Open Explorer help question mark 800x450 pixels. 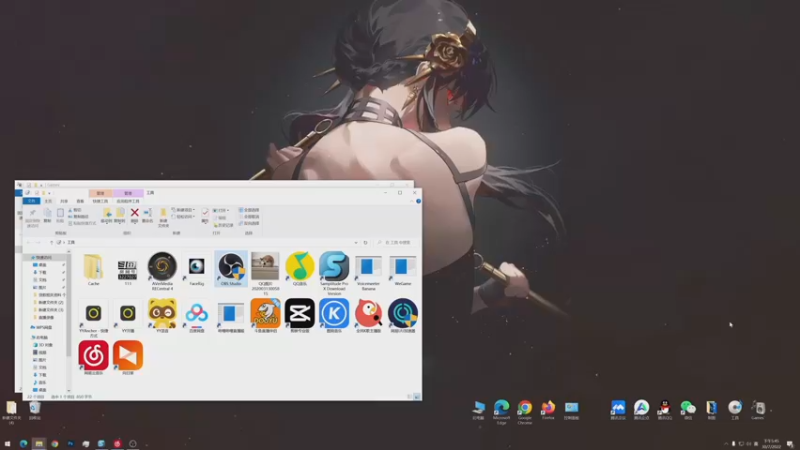coord(418,202)
